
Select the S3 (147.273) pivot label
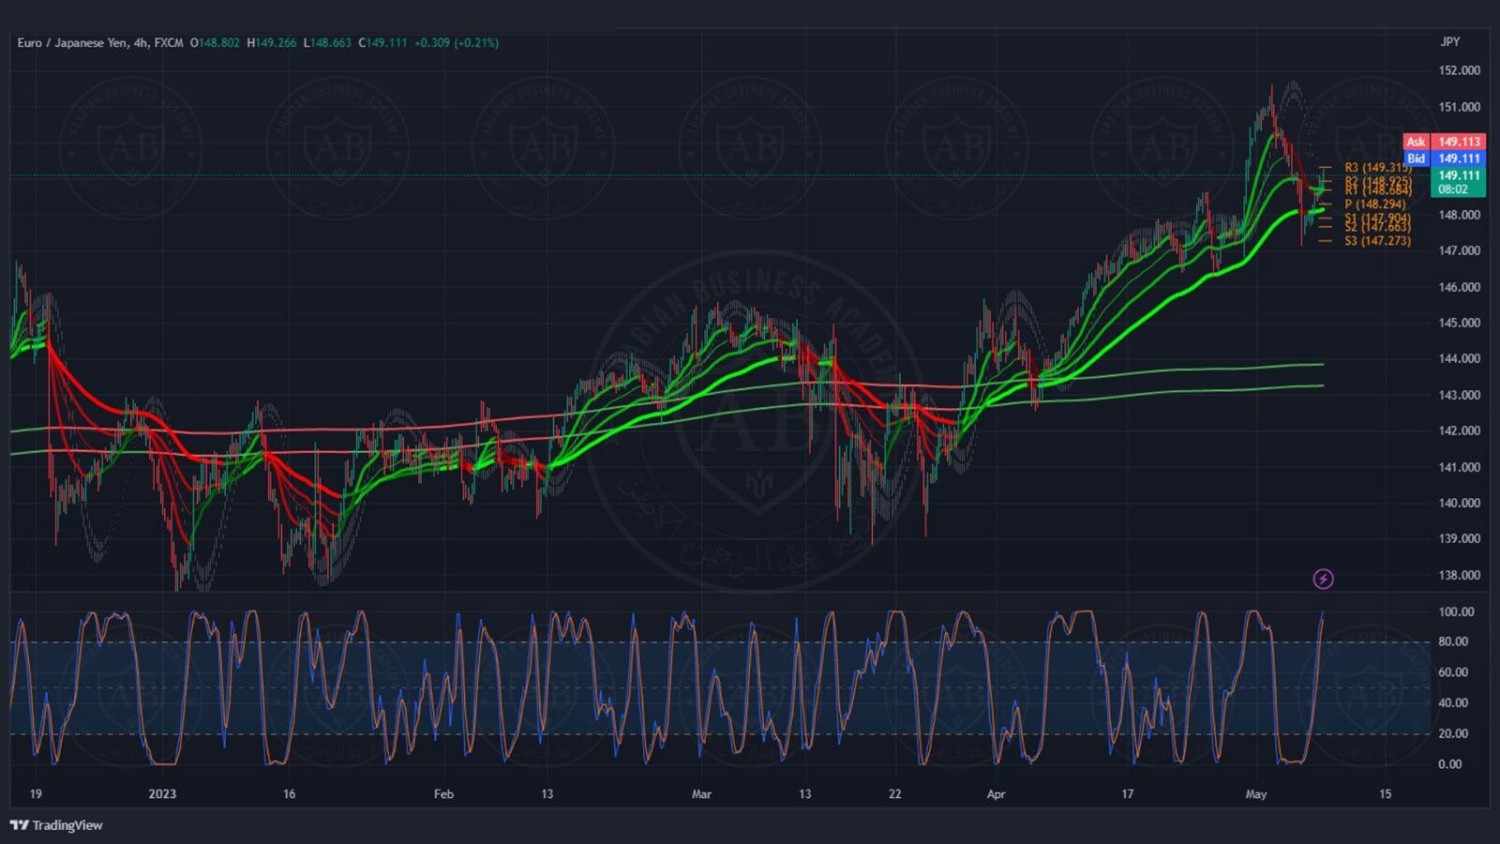1377,241
